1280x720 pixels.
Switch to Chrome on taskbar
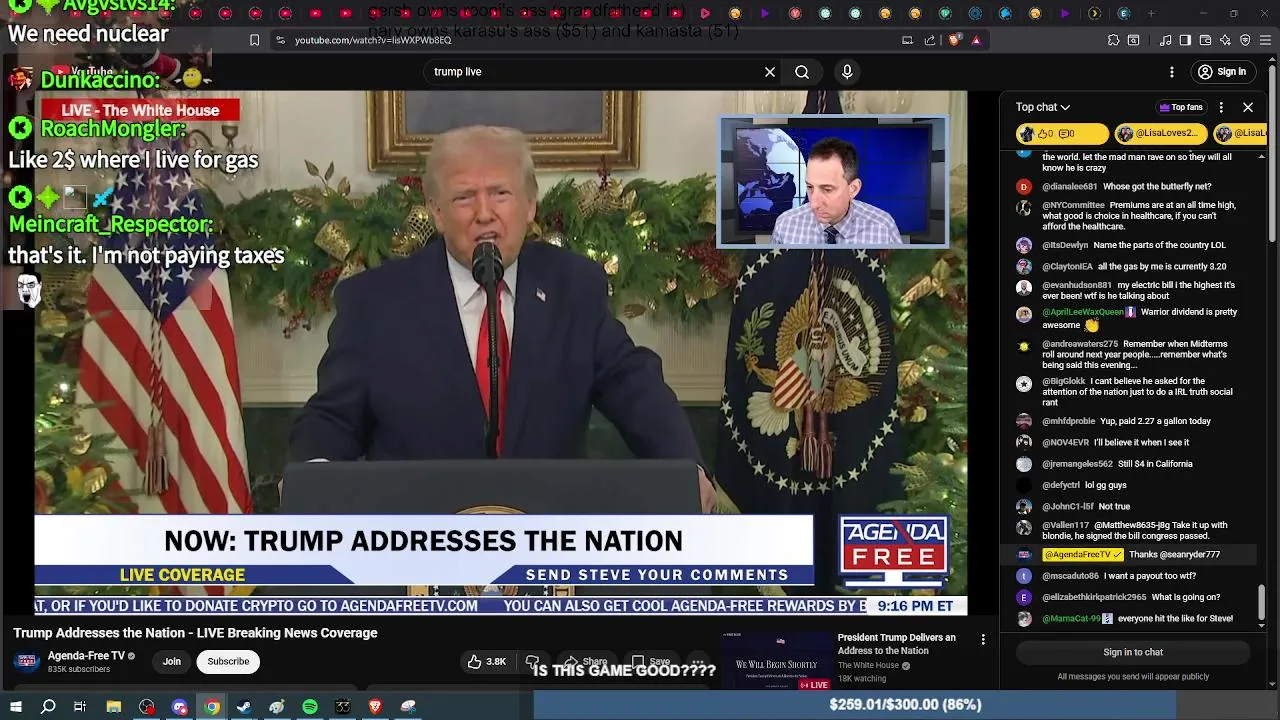[212, 706]
